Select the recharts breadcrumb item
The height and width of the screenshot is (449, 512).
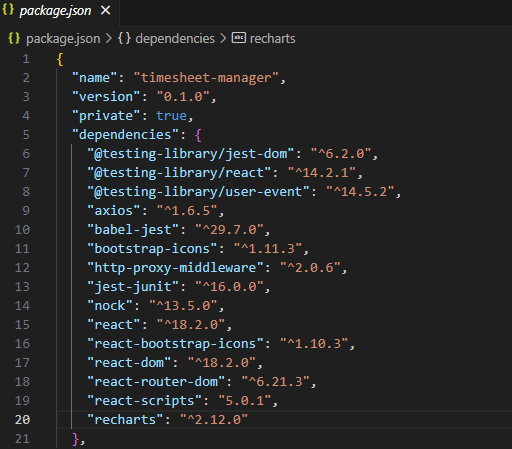[x=272, y=39]
